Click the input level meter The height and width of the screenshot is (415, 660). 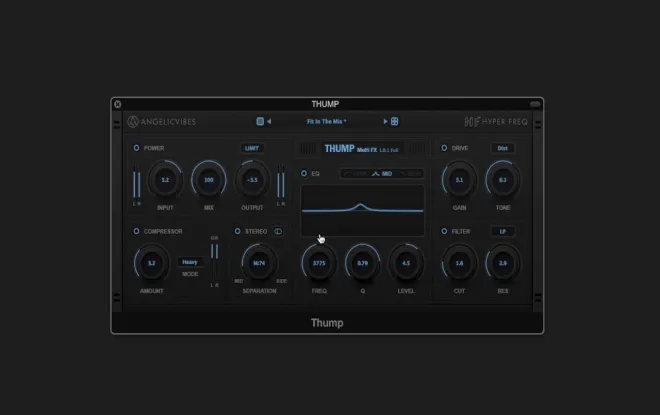click(x=137, y=182)
